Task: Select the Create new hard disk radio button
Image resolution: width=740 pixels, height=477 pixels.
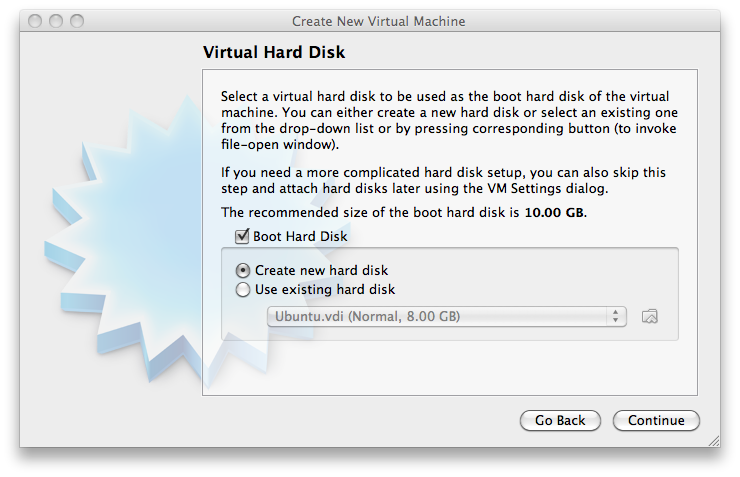Action: point(243,270)
